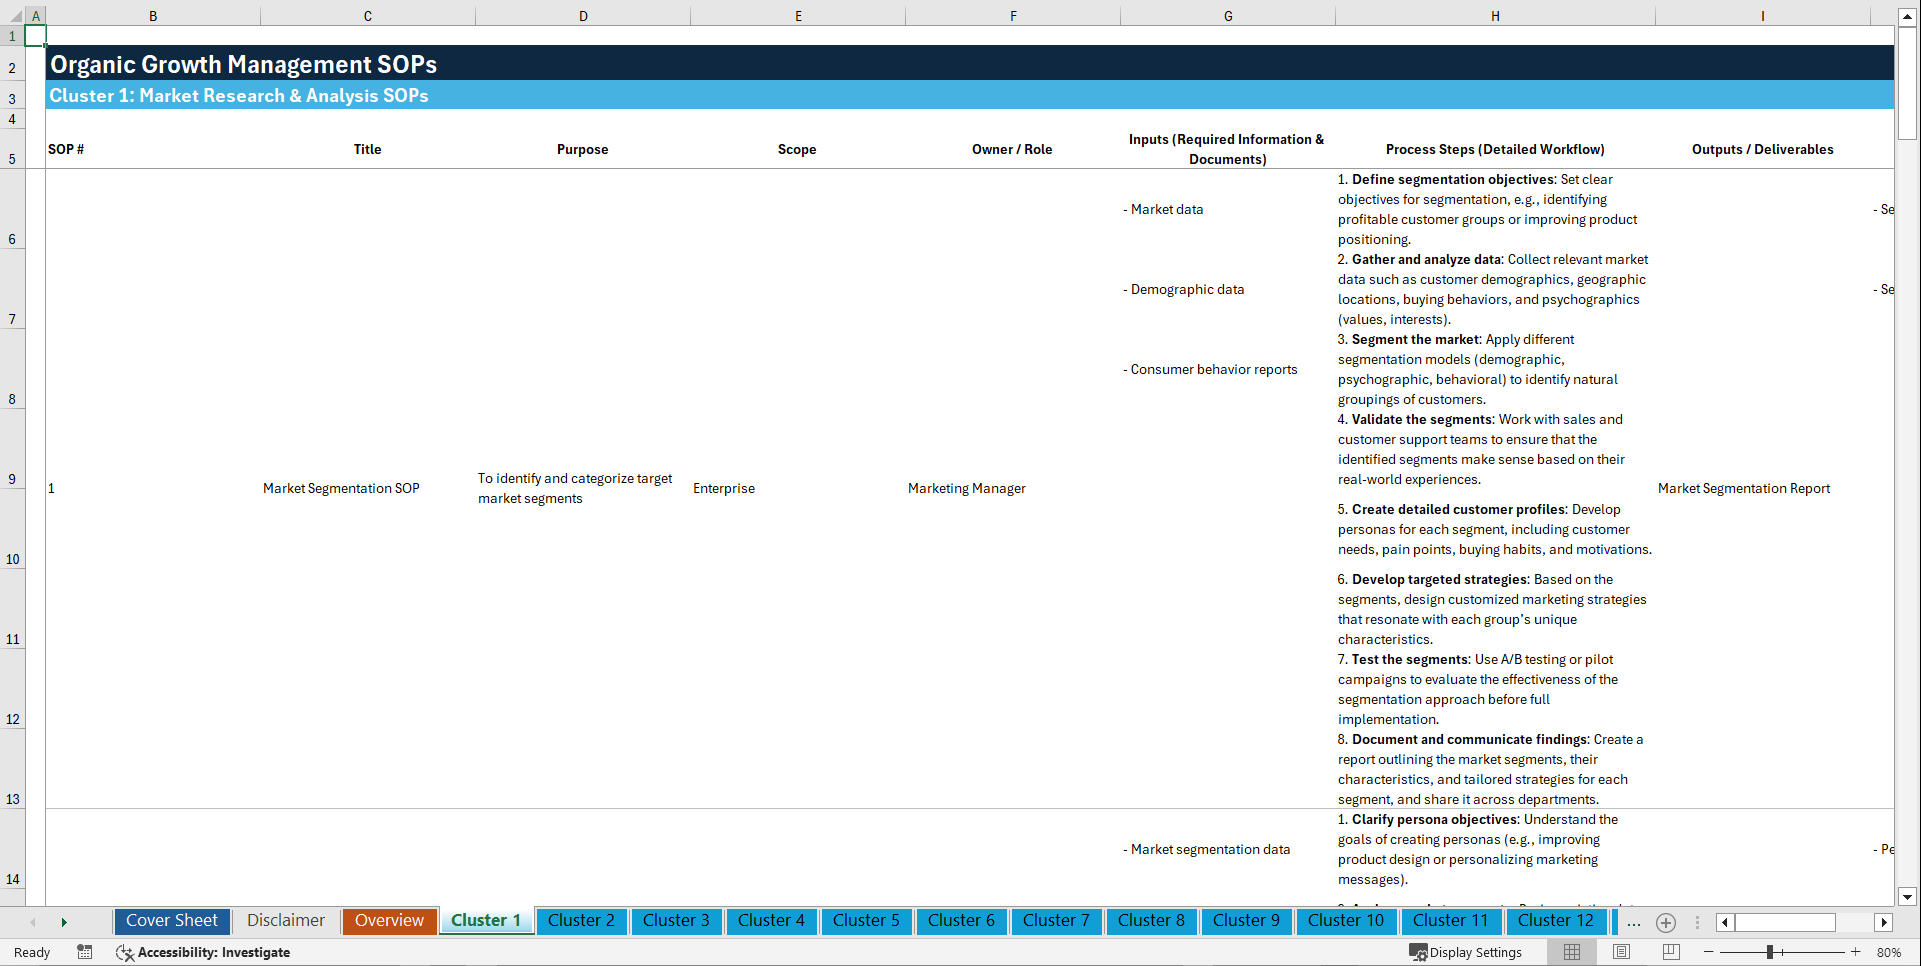This screenshot has height=966, width=1921.
Task: Select the Normal view icon in status bar
Action: click(x=1570, y=952)
